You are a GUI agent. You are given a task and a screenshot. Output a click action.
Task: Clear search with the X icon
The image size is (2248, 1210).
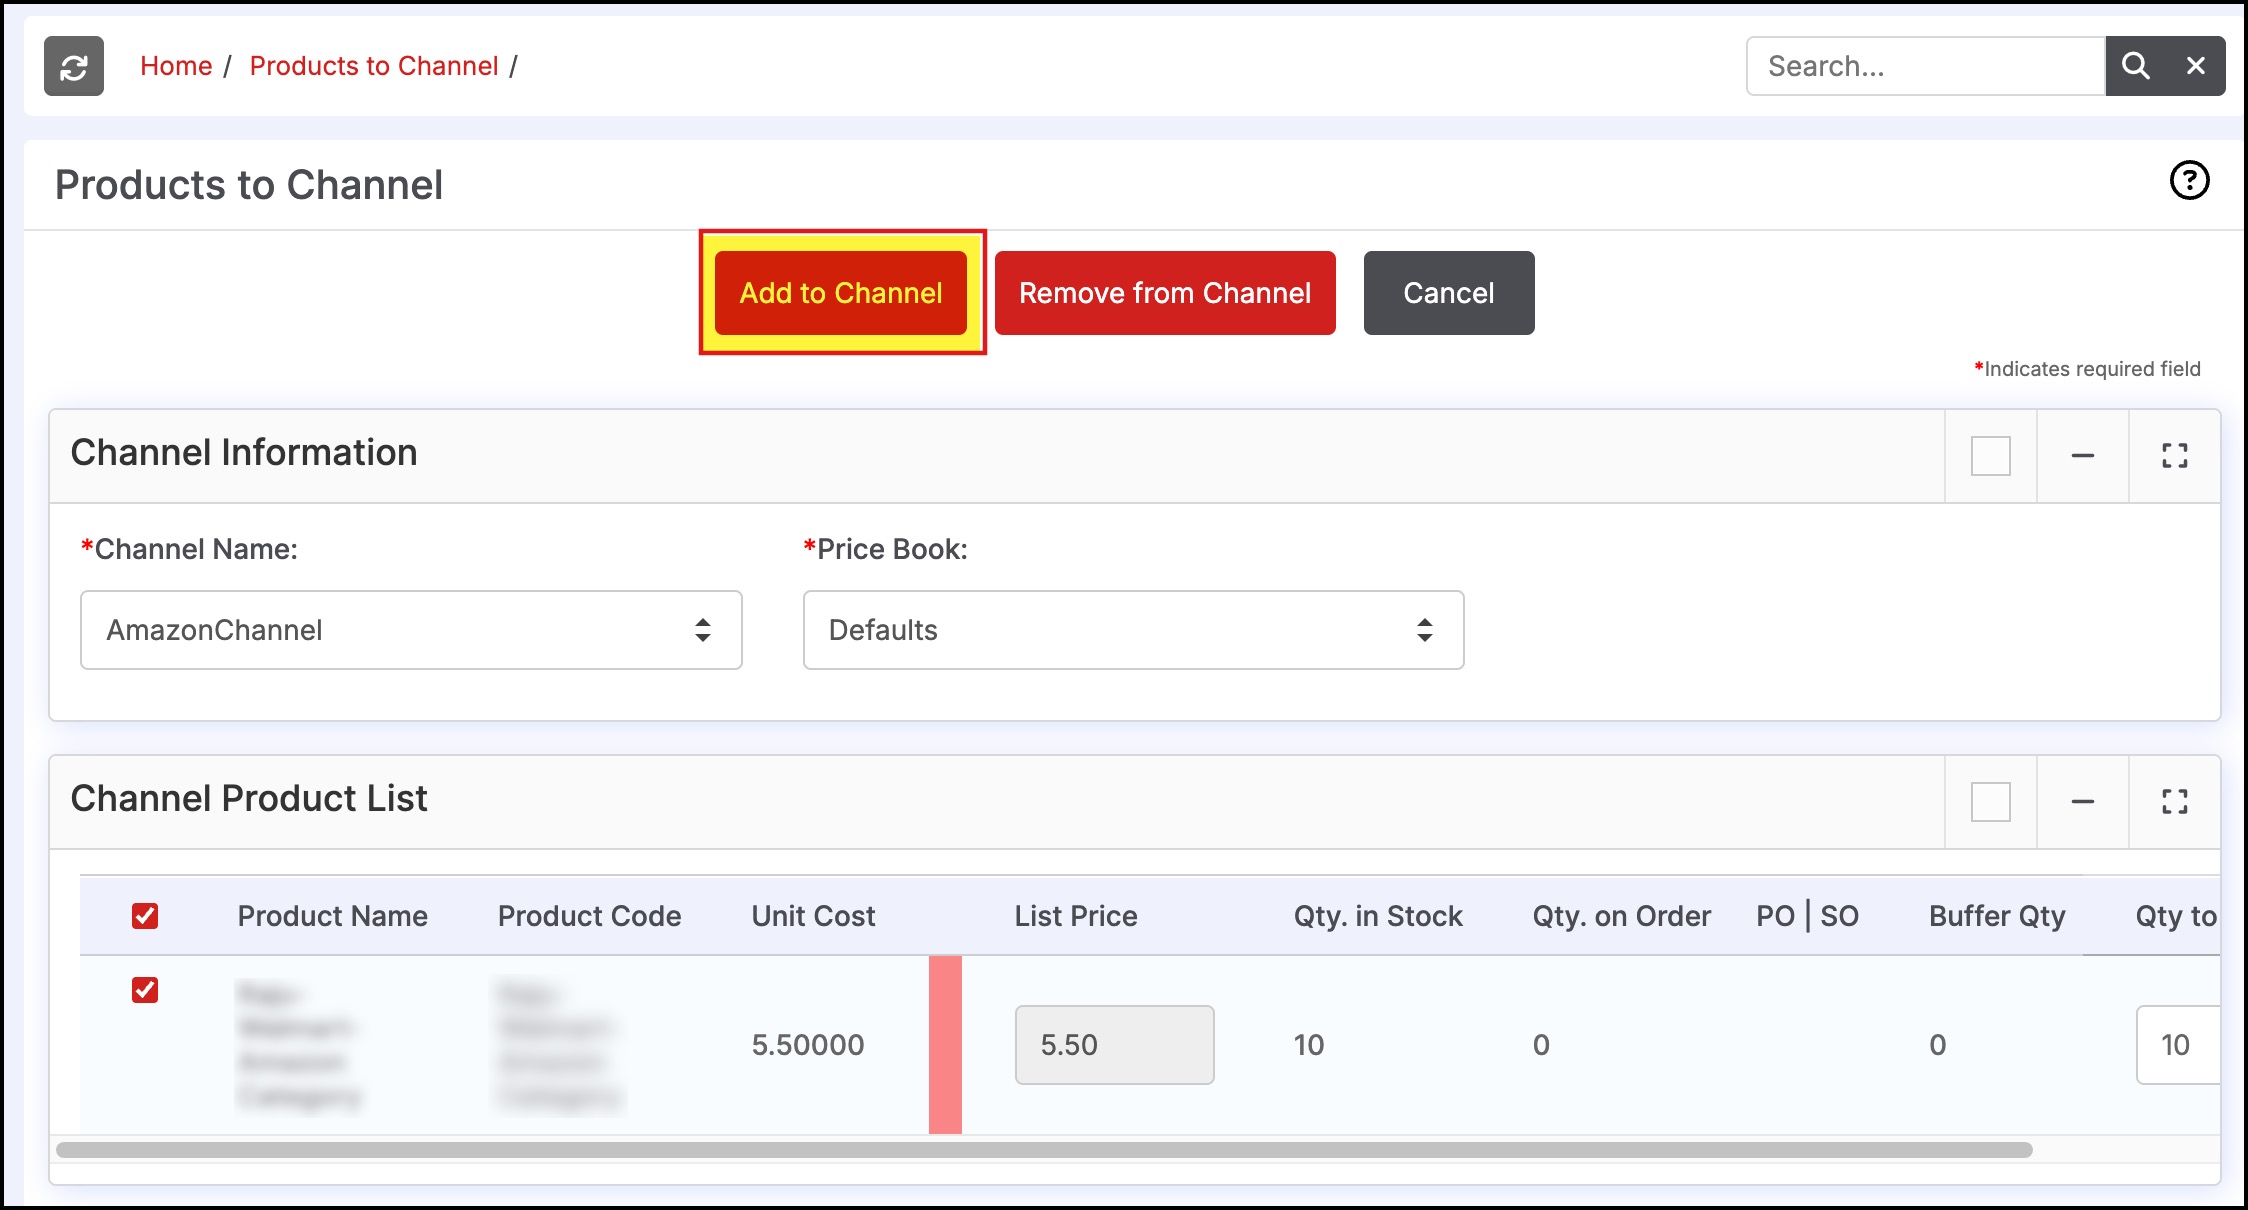(x=2196, y=66)
